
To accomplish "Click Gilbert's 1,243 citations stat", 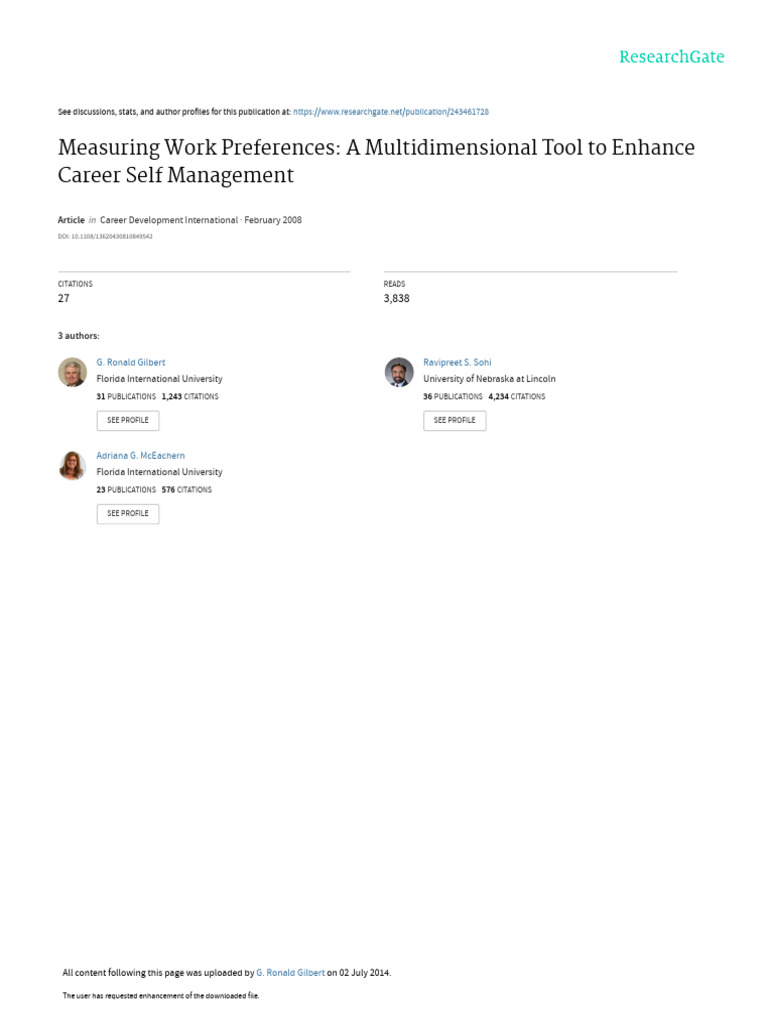I will tap(190, 397).
